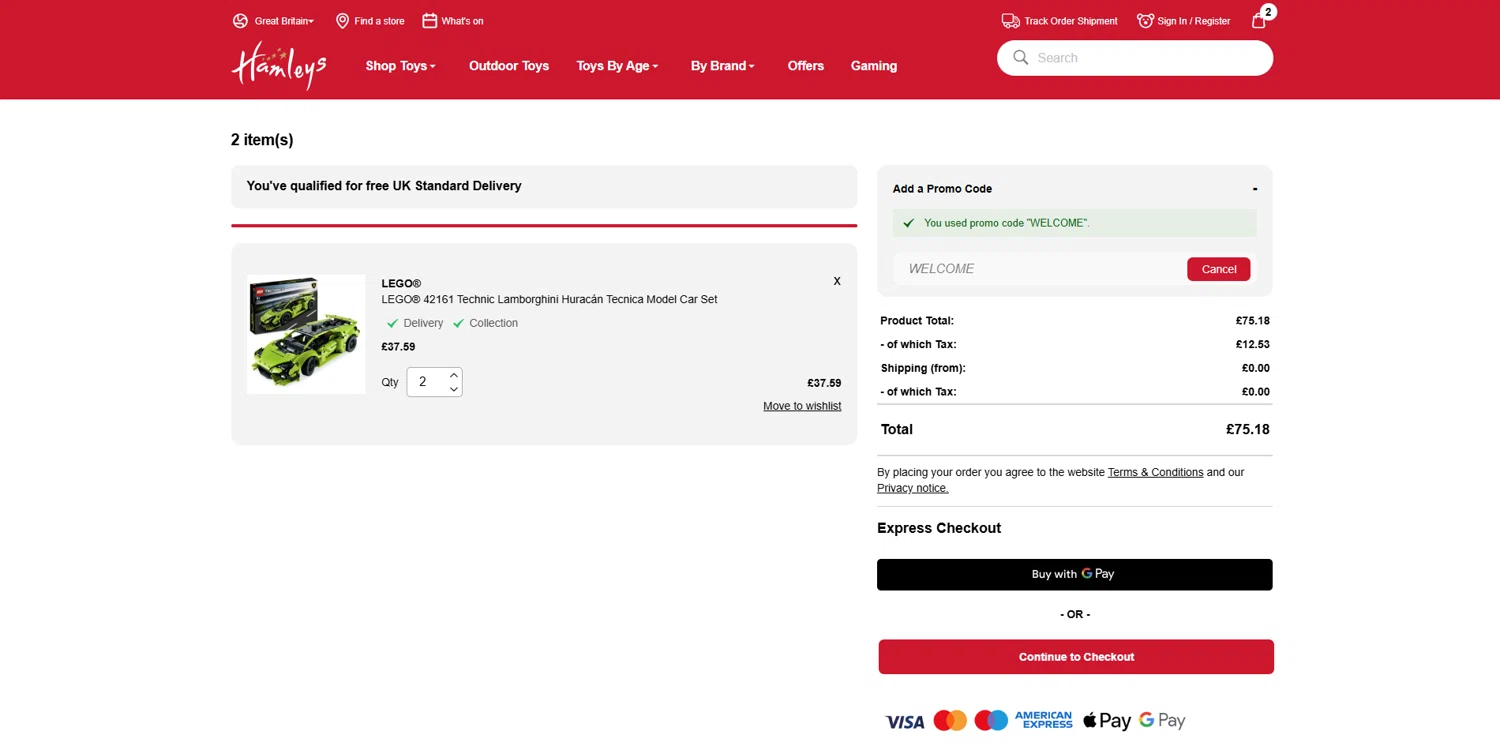Click the Mastercard payment logo
Image resolution: width=1500 pixels, height=746 pixels.
click(x=950, y=720)
